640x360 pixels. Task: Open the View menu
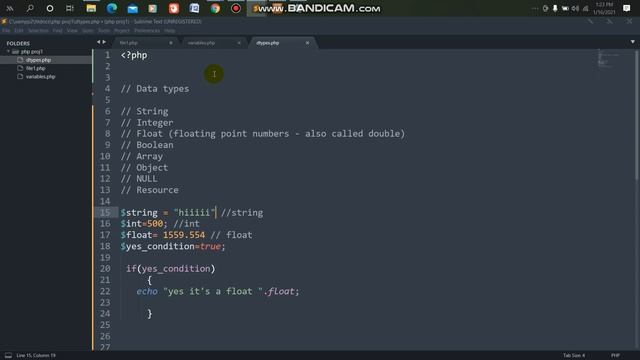[72, 31]
